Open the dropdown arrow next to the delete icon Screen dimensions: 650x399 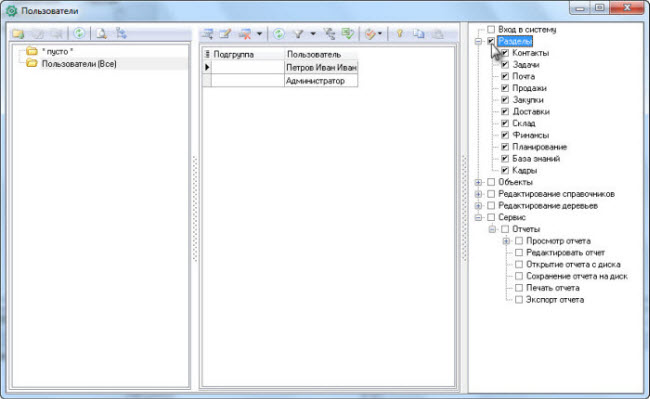(x=260, y=34)
